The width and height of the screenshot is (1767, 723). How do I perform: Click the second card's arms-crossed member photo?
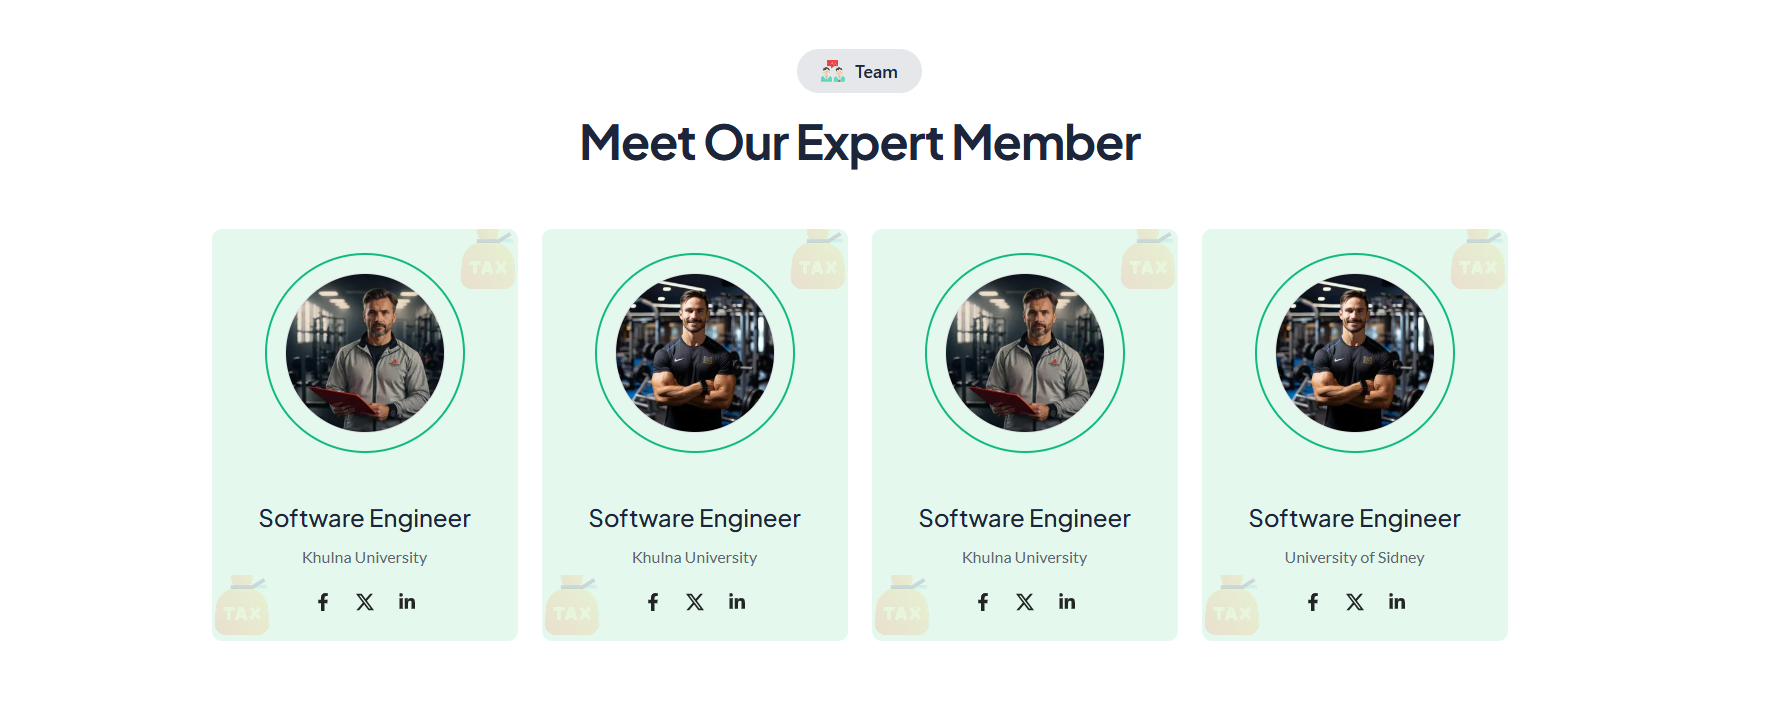click(695, 353)
